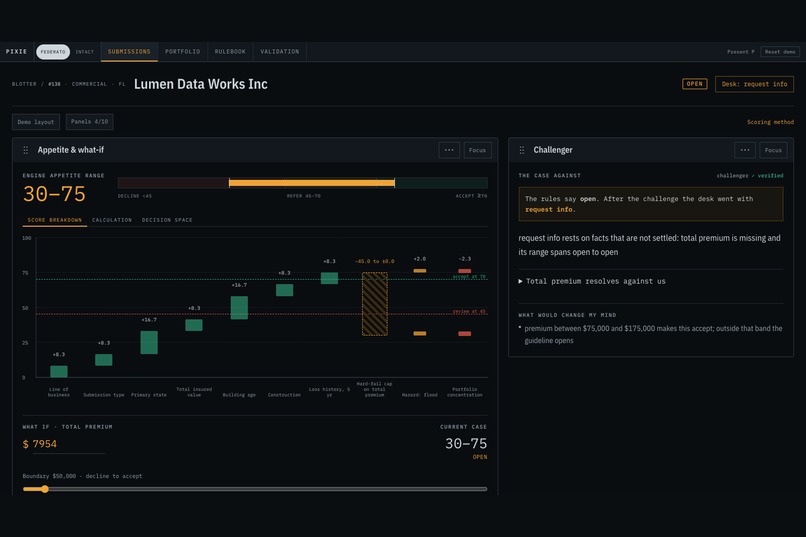The height and width of the screenshot is (537, 806).
Task: Click the 'ACCEPT ≥70' bar label
Action: click(x=471, y=196)
